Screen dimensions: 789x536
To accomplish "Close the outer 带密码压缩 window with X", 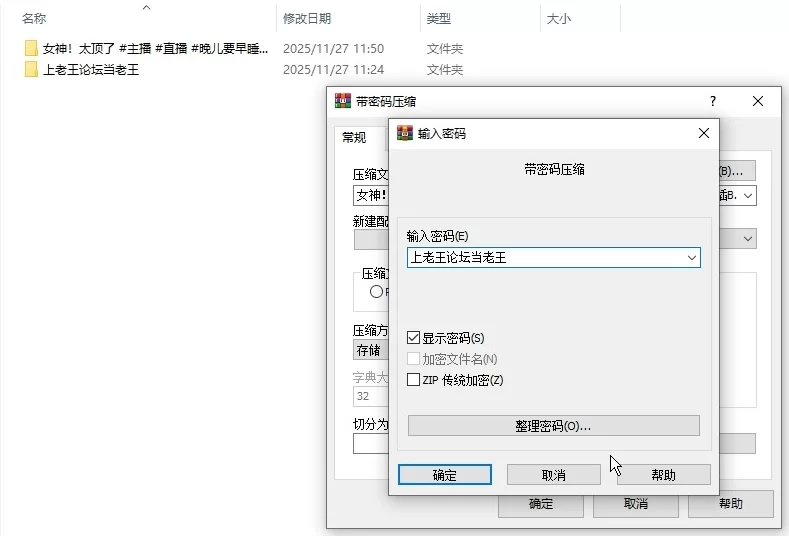I will 758,101.
